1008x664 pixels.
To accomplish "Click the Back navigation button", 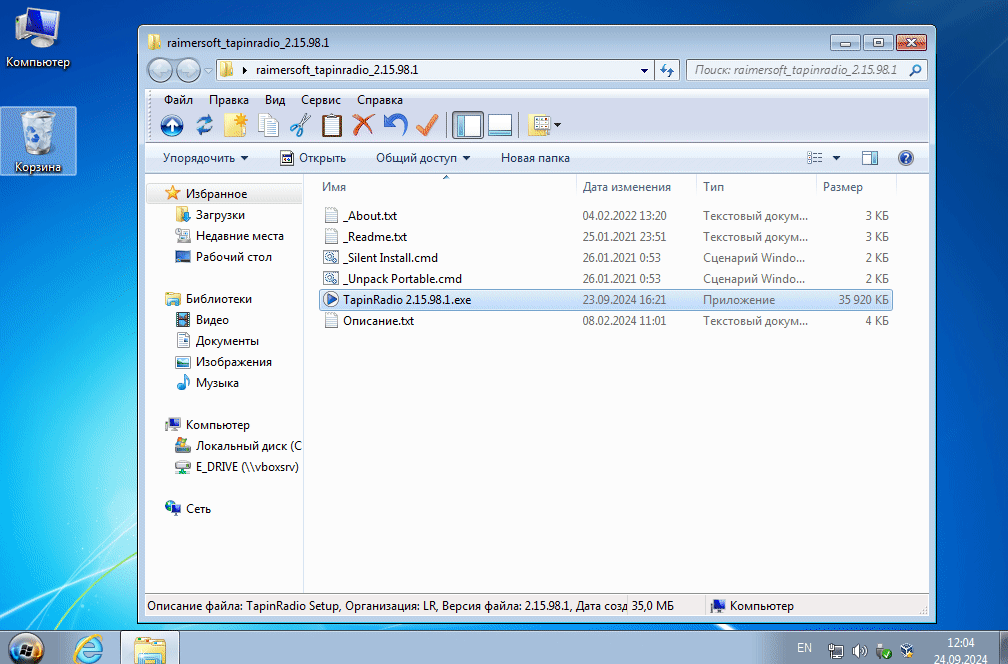I will pos(160,70).
